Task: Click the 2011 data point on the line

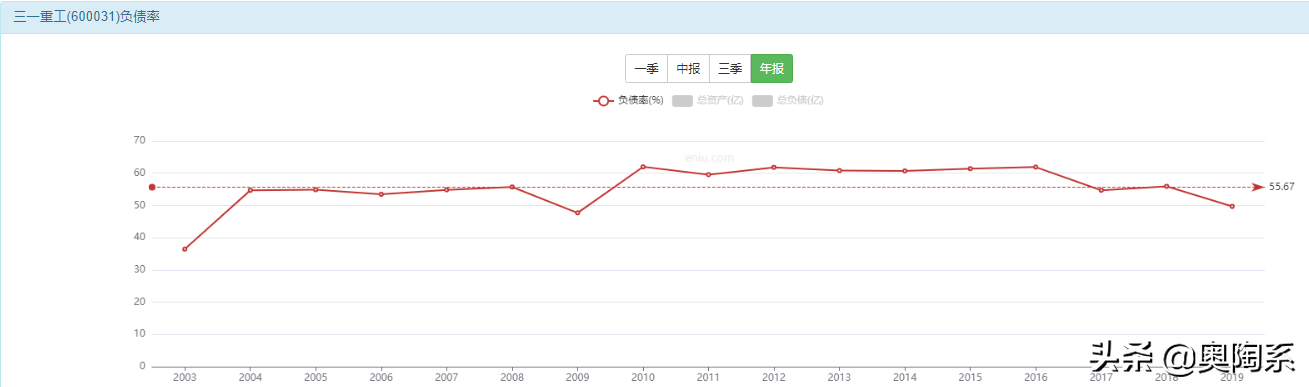Action: (708, 174)
